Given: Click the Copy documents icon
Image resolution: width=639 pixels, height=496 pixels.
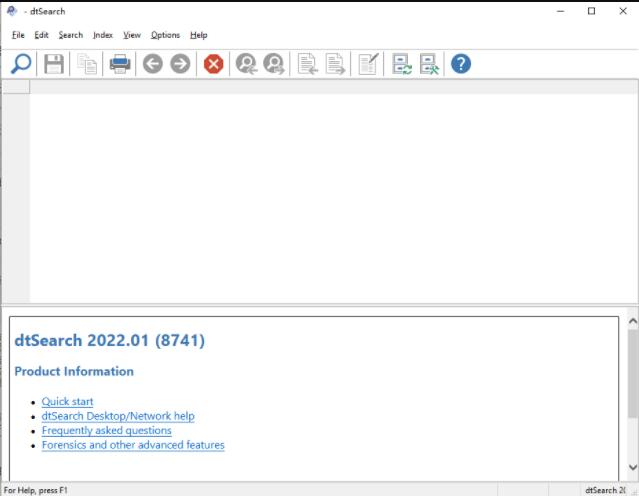Looking at the screenshot, I should 87,64.
